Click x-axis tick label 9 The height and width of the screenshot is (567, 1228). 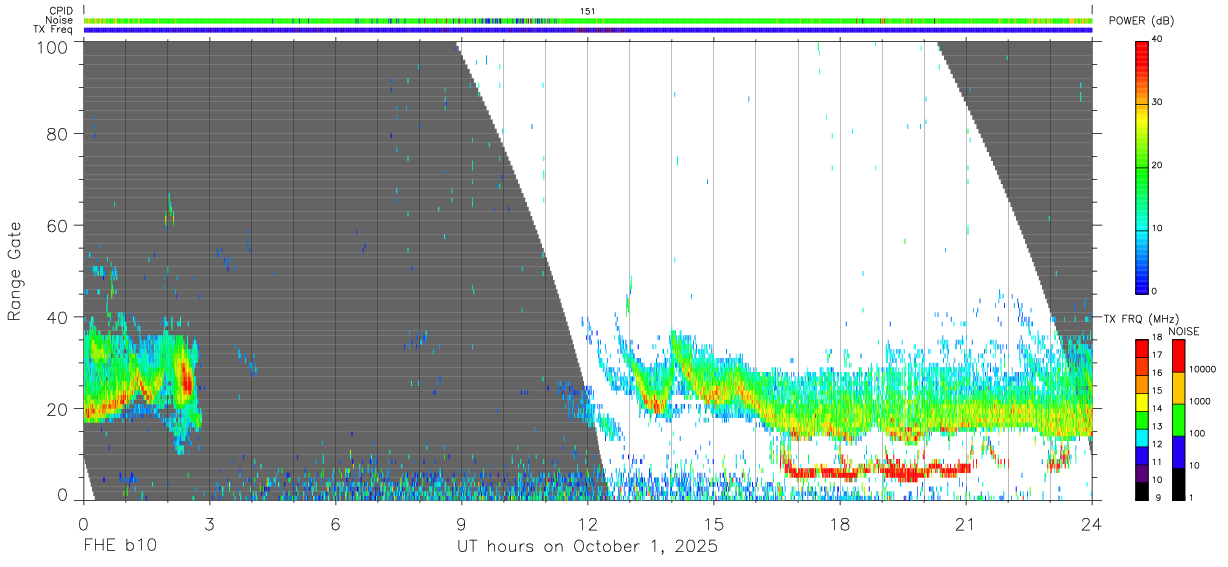461,524
